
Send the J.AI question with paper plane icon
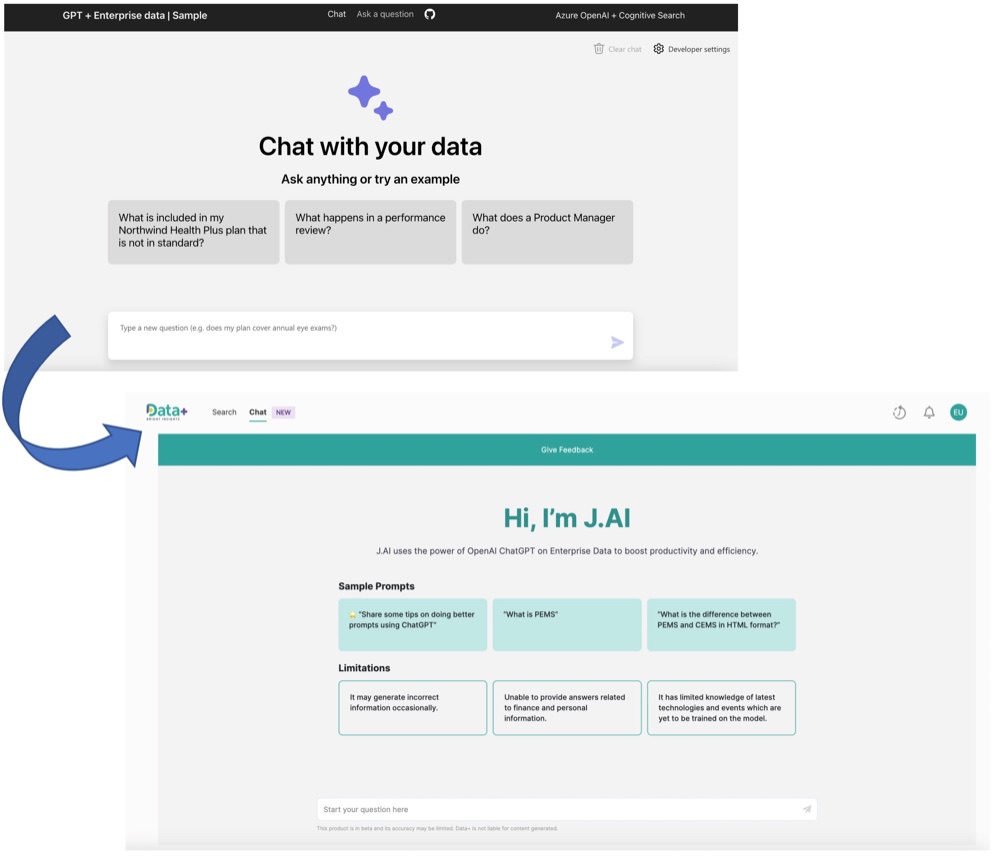click(x=807, y=809)
